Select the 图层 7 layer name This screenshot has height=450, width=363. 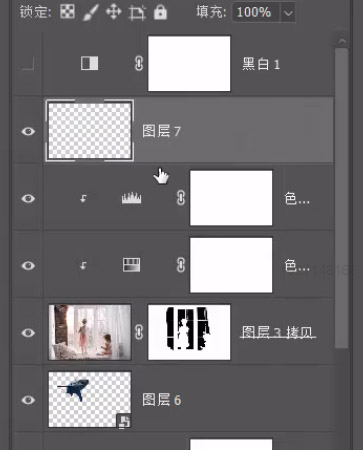pyautogui.click(x=161, y=131)
